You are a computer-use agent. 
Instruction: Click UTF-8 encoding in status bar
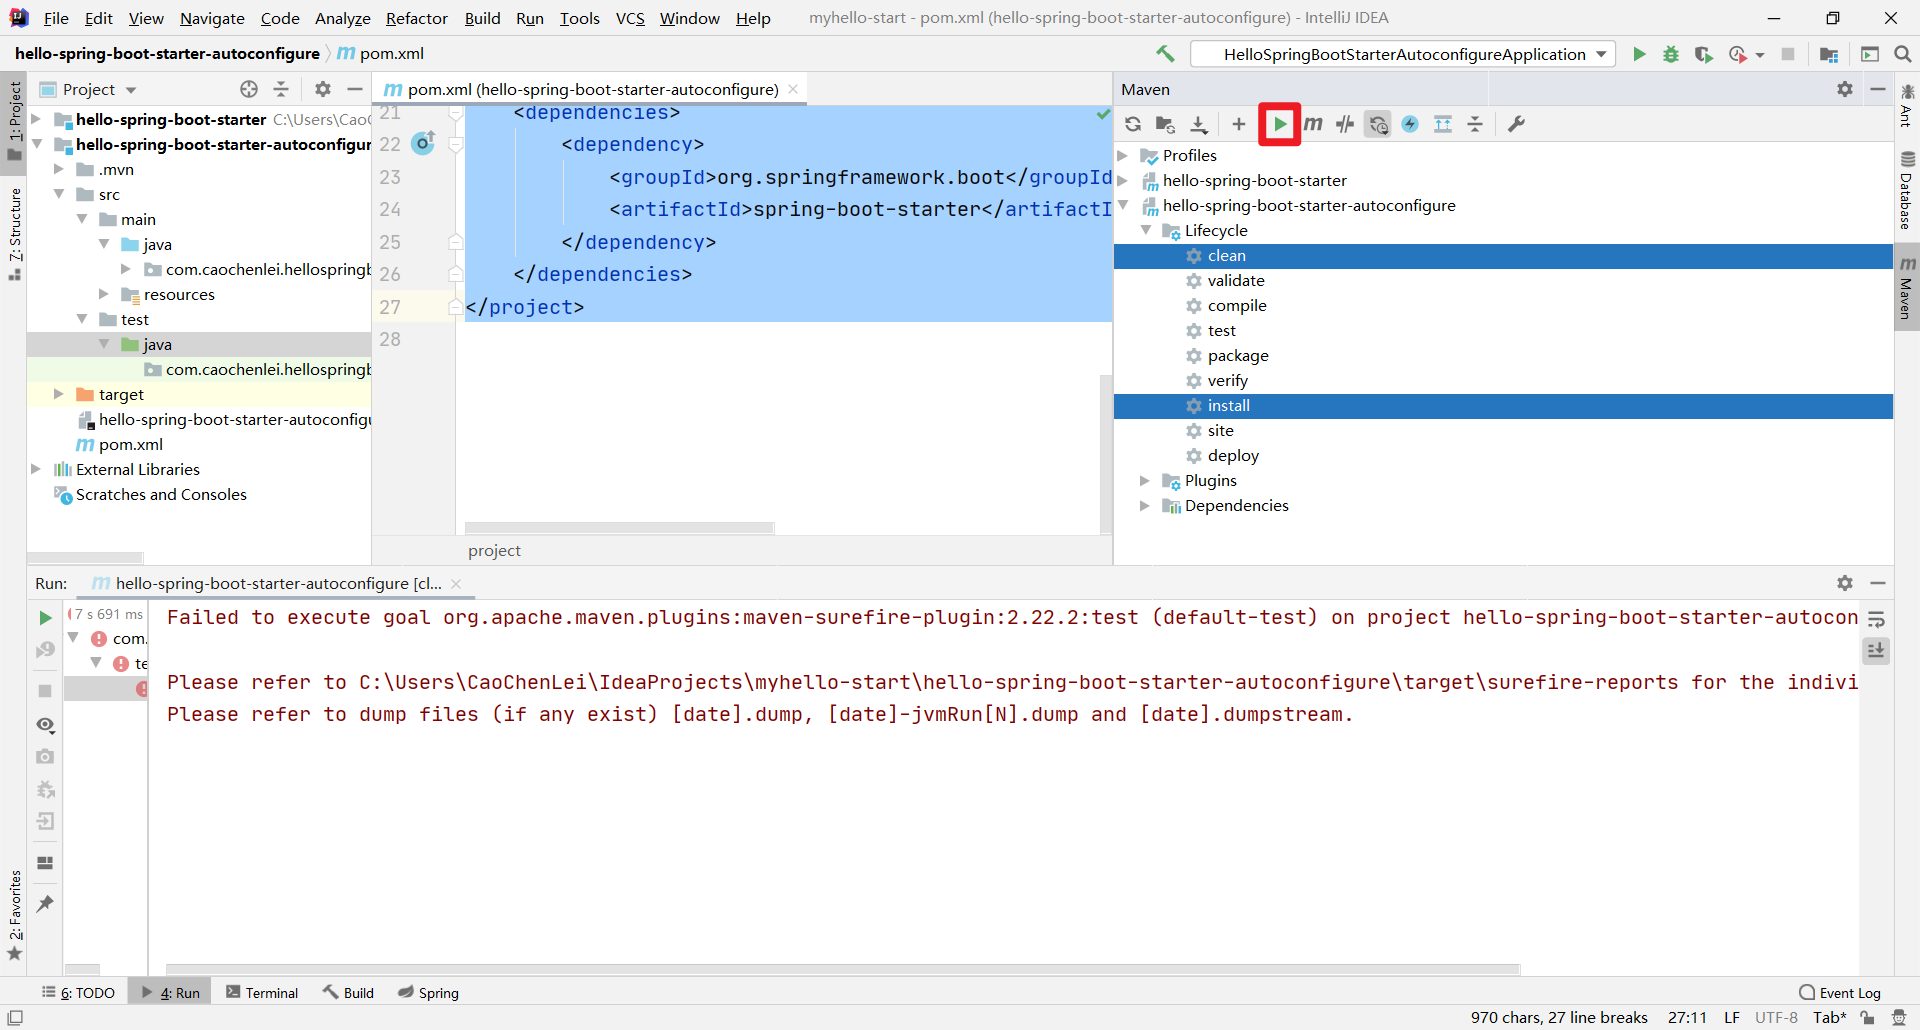[1776, 1018]
